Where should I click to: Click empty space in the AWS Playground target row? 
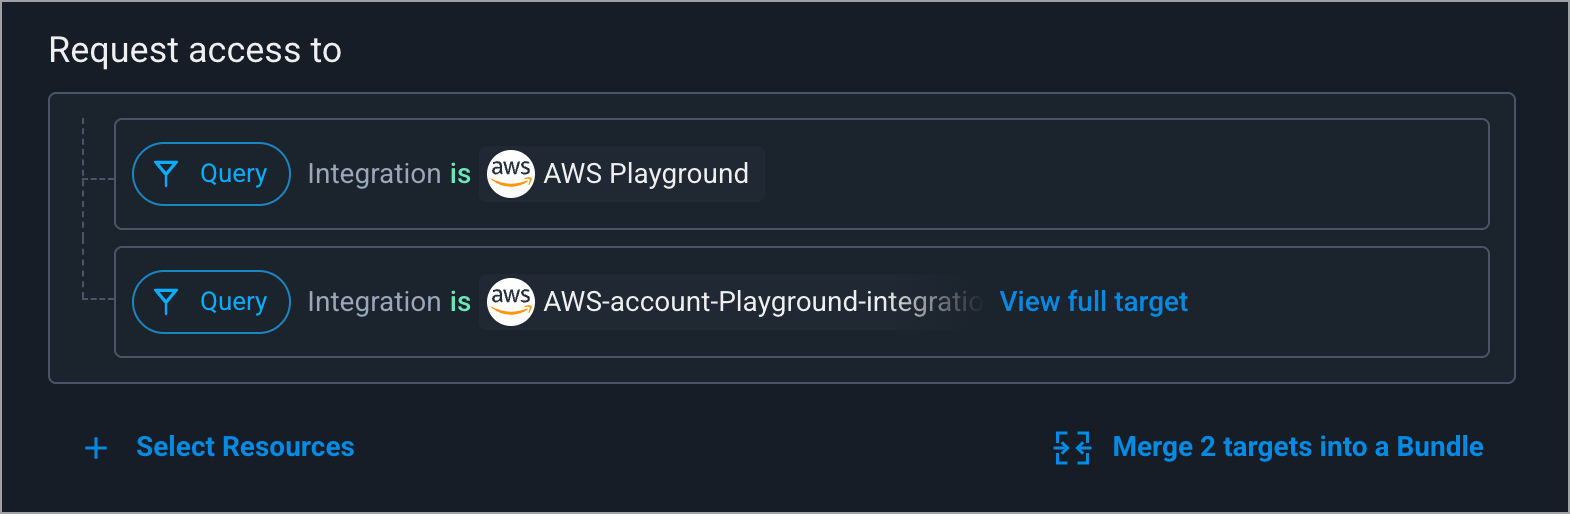[1120, 174]
